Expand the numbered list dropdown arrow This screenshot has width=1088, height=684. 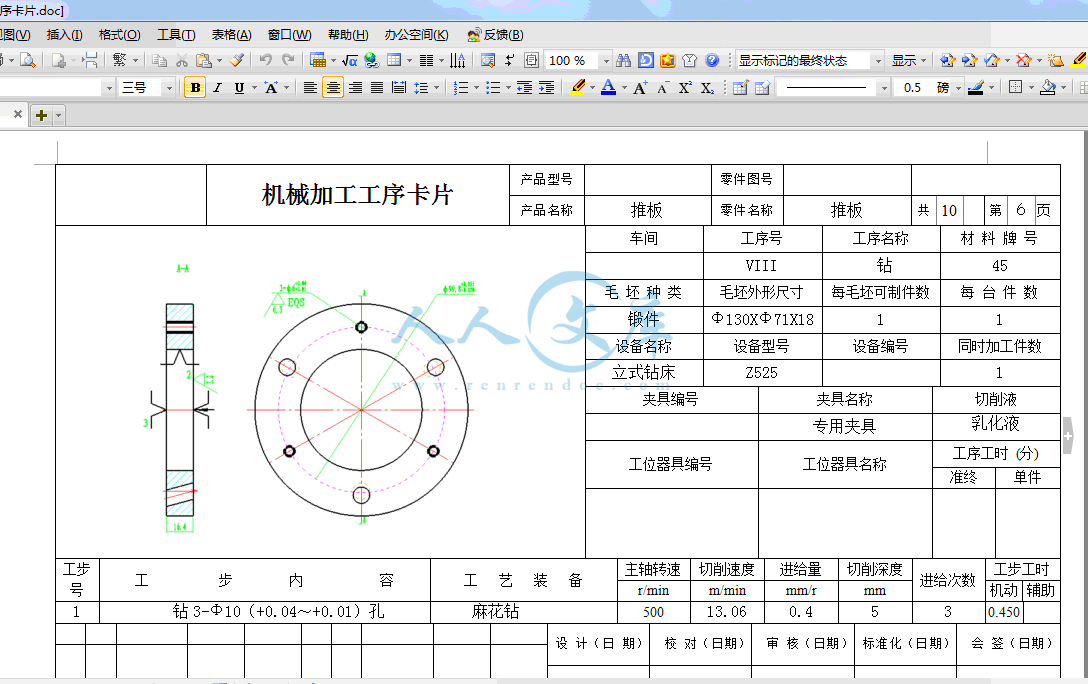(x=476, y=88)
